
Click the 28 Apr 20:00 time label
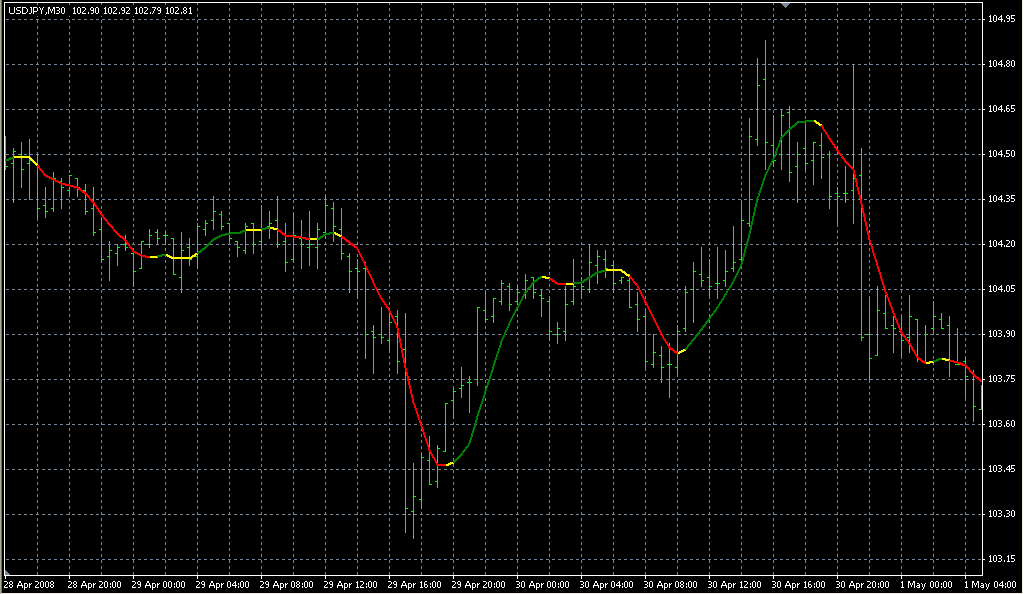click(93, 584)
